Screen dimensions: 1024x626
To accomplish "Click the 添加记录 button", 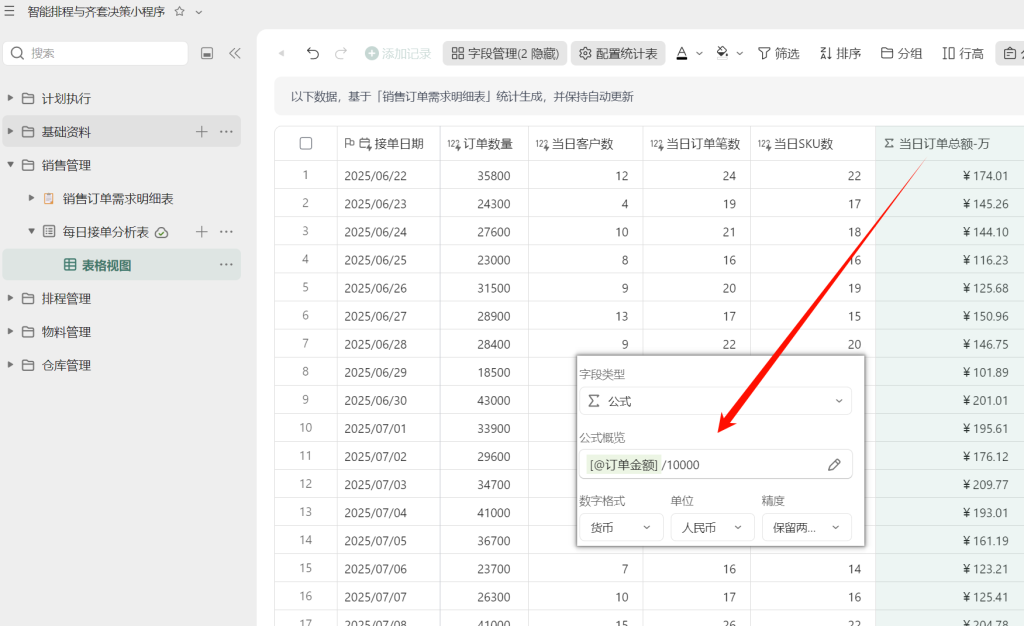I will click(x=398, y=53).
